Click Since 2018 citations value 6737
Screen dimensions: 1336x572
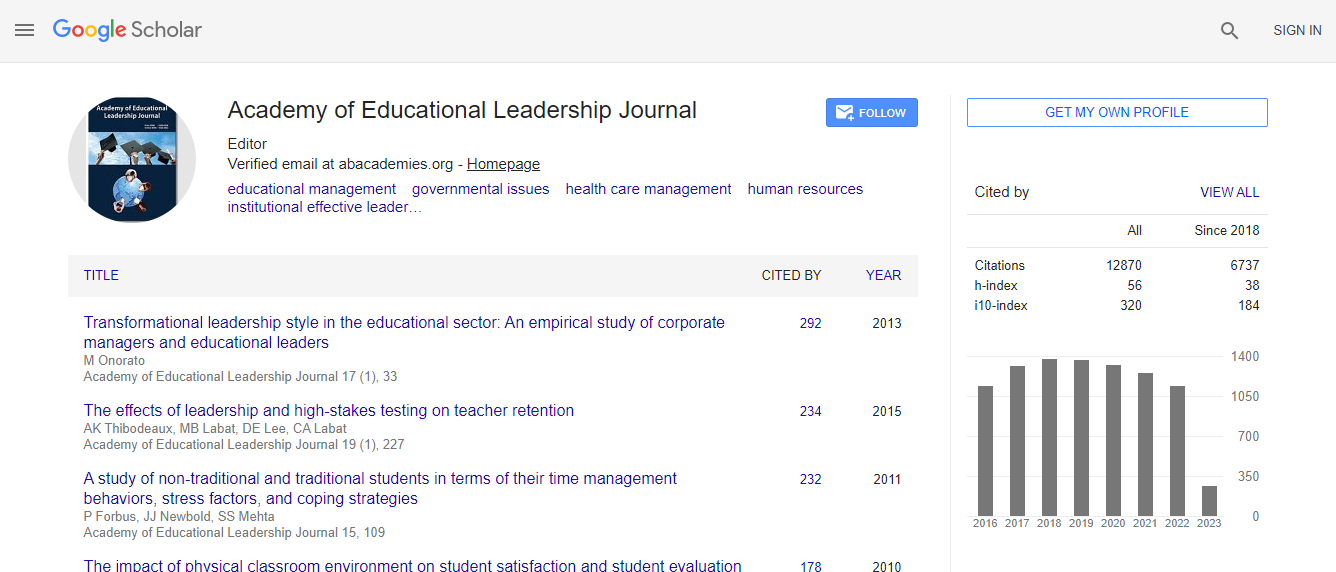click(x=1244, y=265)
